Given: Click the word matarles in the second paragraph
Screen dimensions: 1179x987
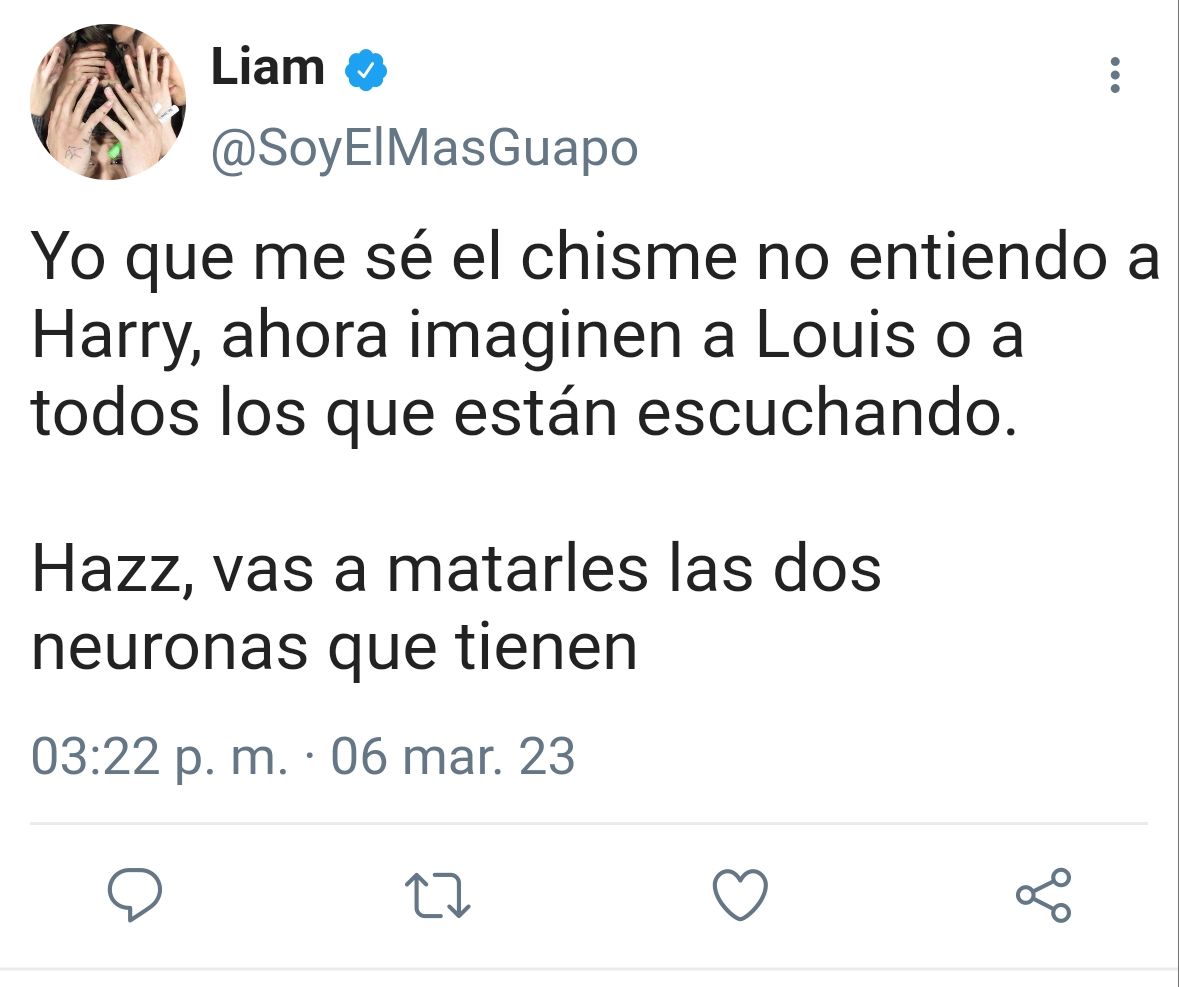Looking at the screenshot, I should [517, 569].
